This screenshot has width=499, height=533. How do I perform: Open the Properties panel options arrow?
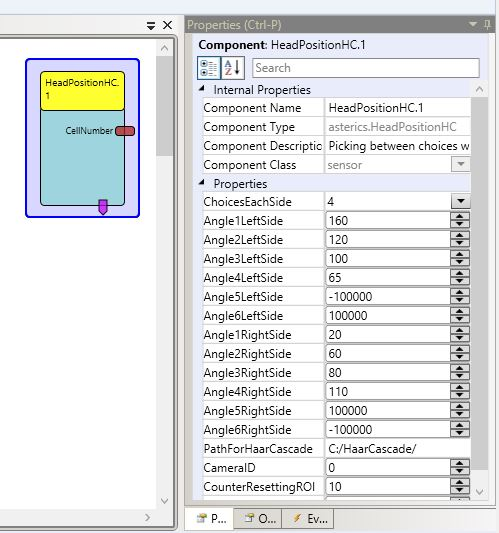[473, 24]
